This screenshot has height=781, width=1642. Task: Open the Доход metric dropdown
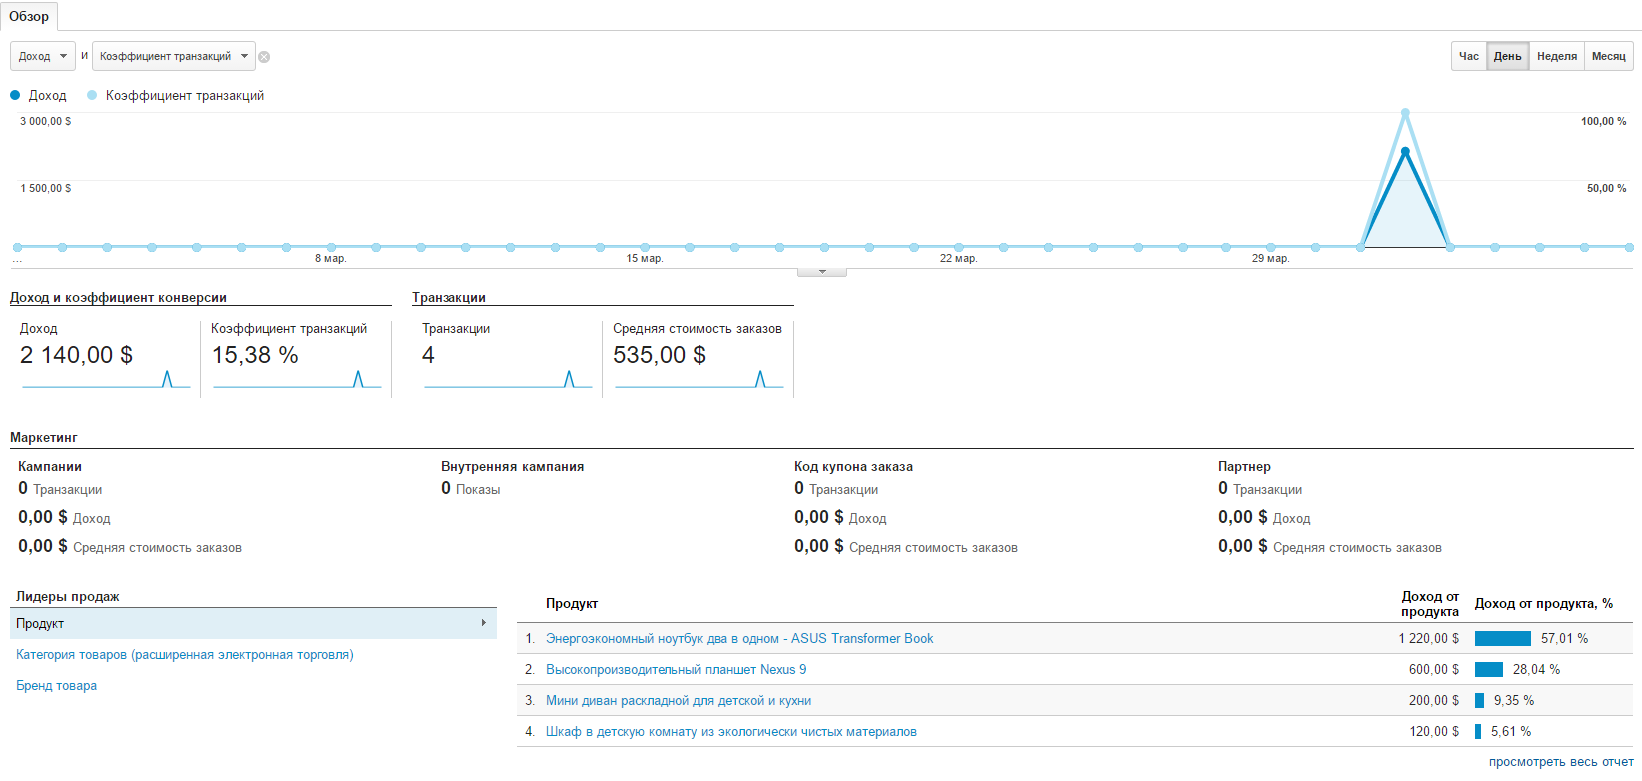click(x=43, y=56)
